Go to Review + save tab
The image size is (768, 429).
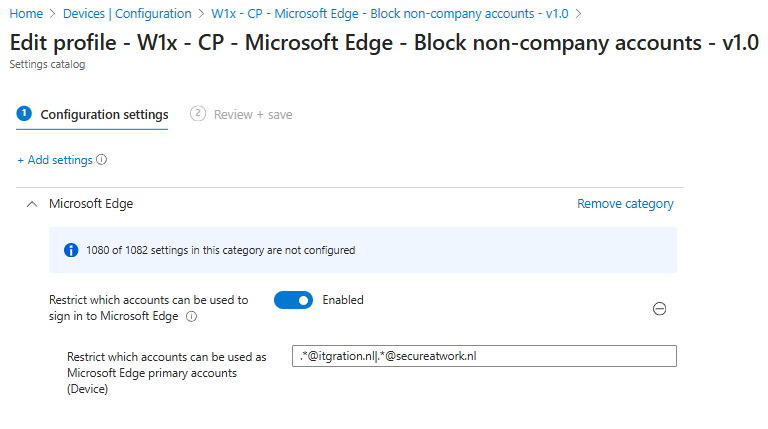click(252, 115)
